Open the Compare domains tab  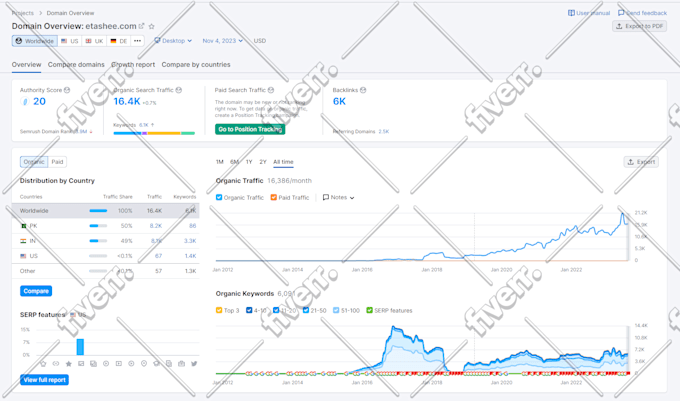[x=76, y=65]
